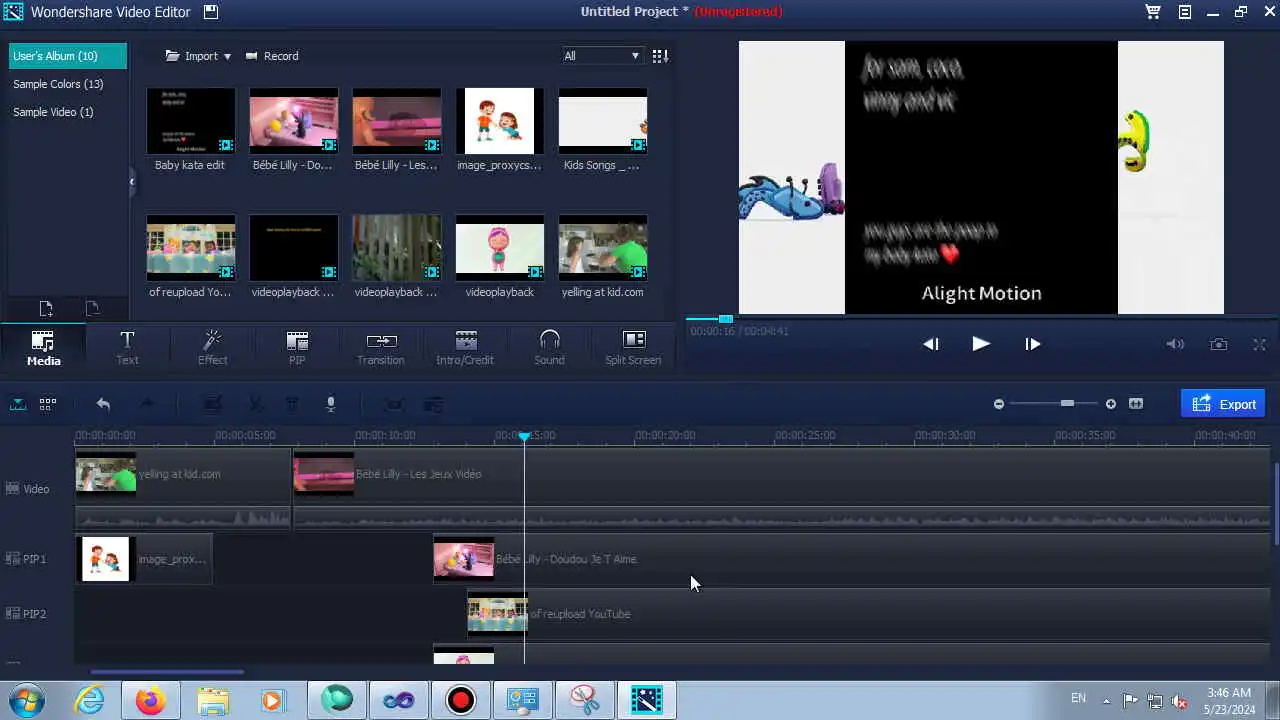
Task: Step to the previous frame
Action: 930,344
